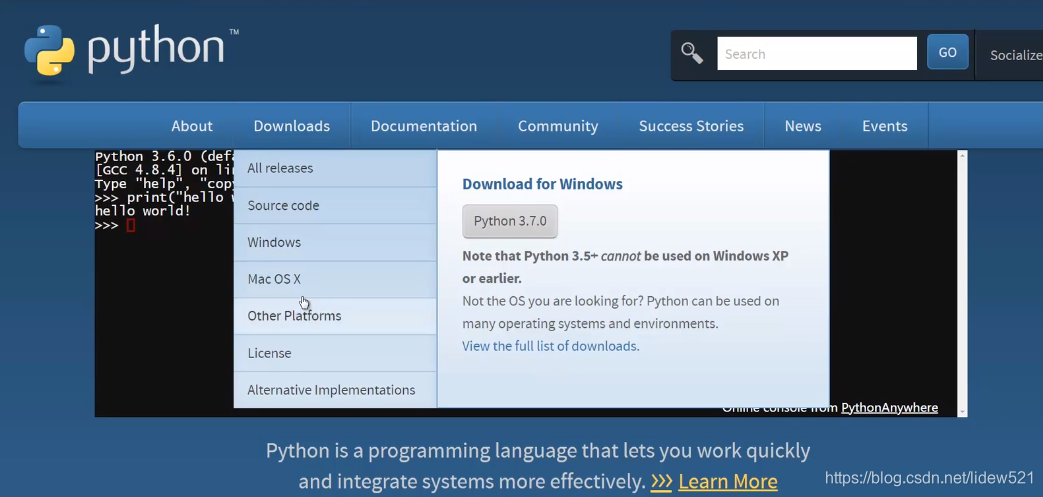Select Other Platforms in Downloads dropdown
1043x497 pixels.
point(335,316)
